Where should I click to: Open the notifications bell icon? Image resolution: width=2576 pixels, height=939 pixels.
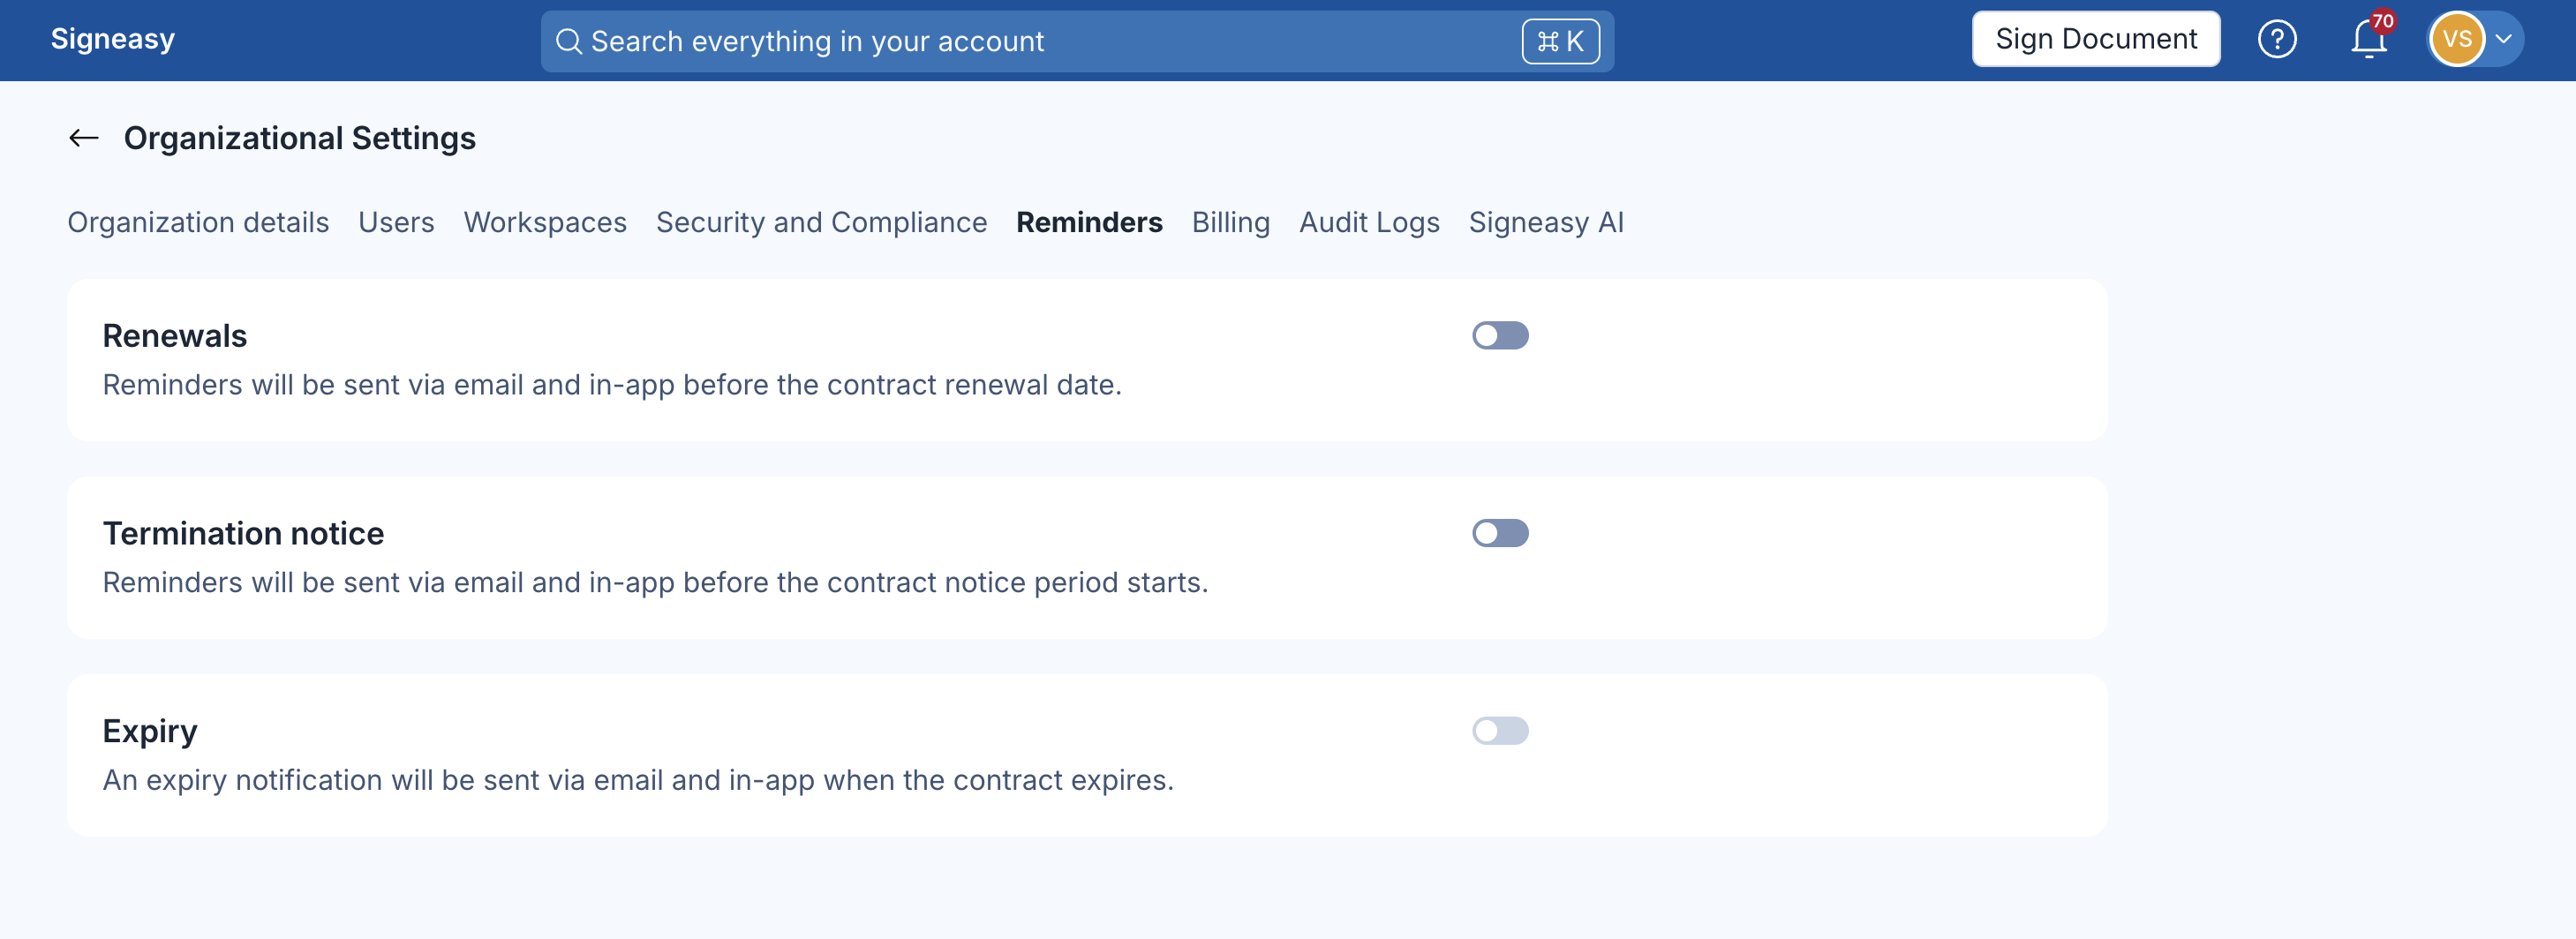click(2368, 40)
